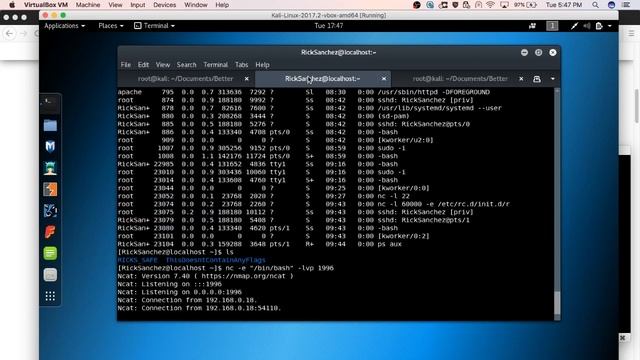Close the terminal window
The width and height of the screenshot is (640, 360).
click(x=553, y=52)
